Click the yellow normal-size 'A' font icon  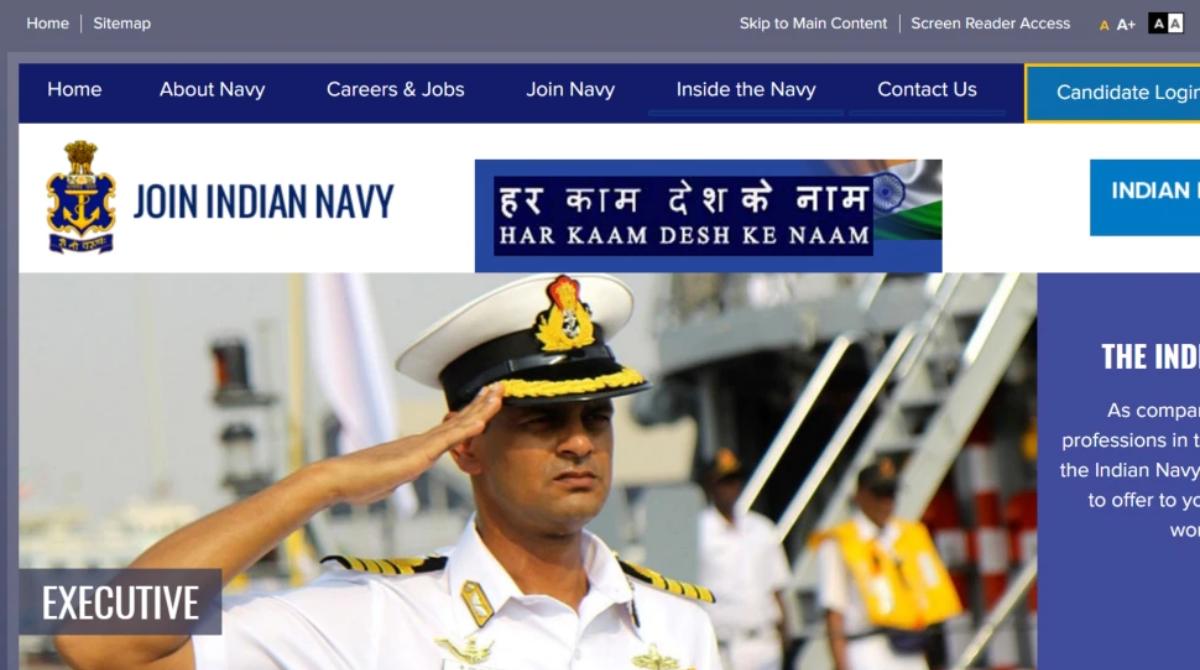coord(1104,25)
